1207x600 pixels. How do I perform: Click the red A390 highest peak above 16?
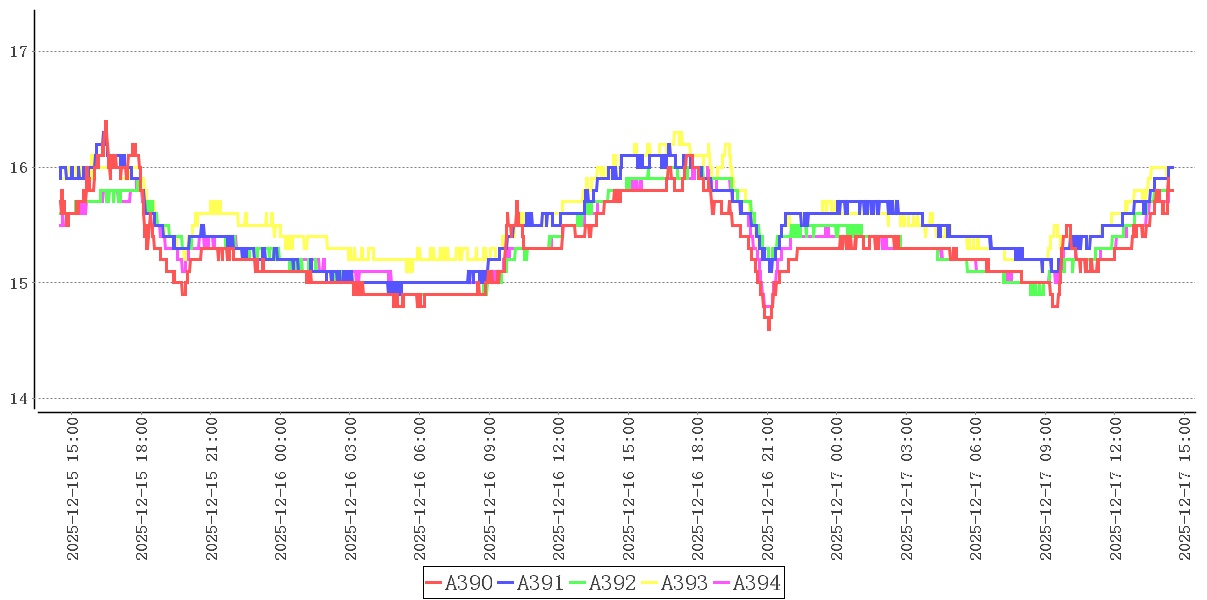[x=105, y=124]
